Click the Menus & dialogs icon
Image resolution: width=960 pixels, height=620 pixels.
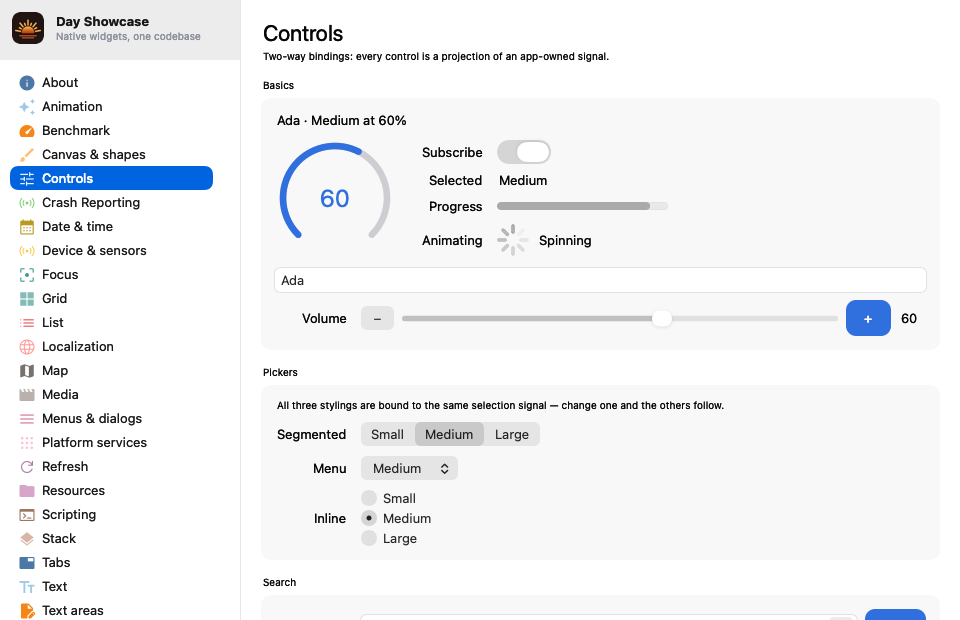(x=27, y=419)
